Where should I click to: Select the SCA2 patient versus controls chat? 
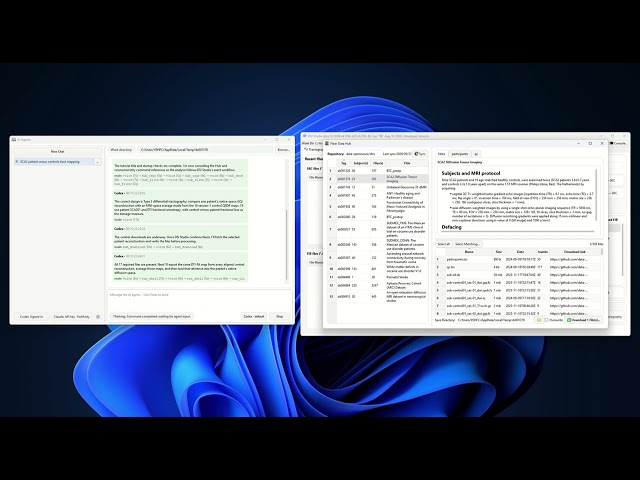54,162
